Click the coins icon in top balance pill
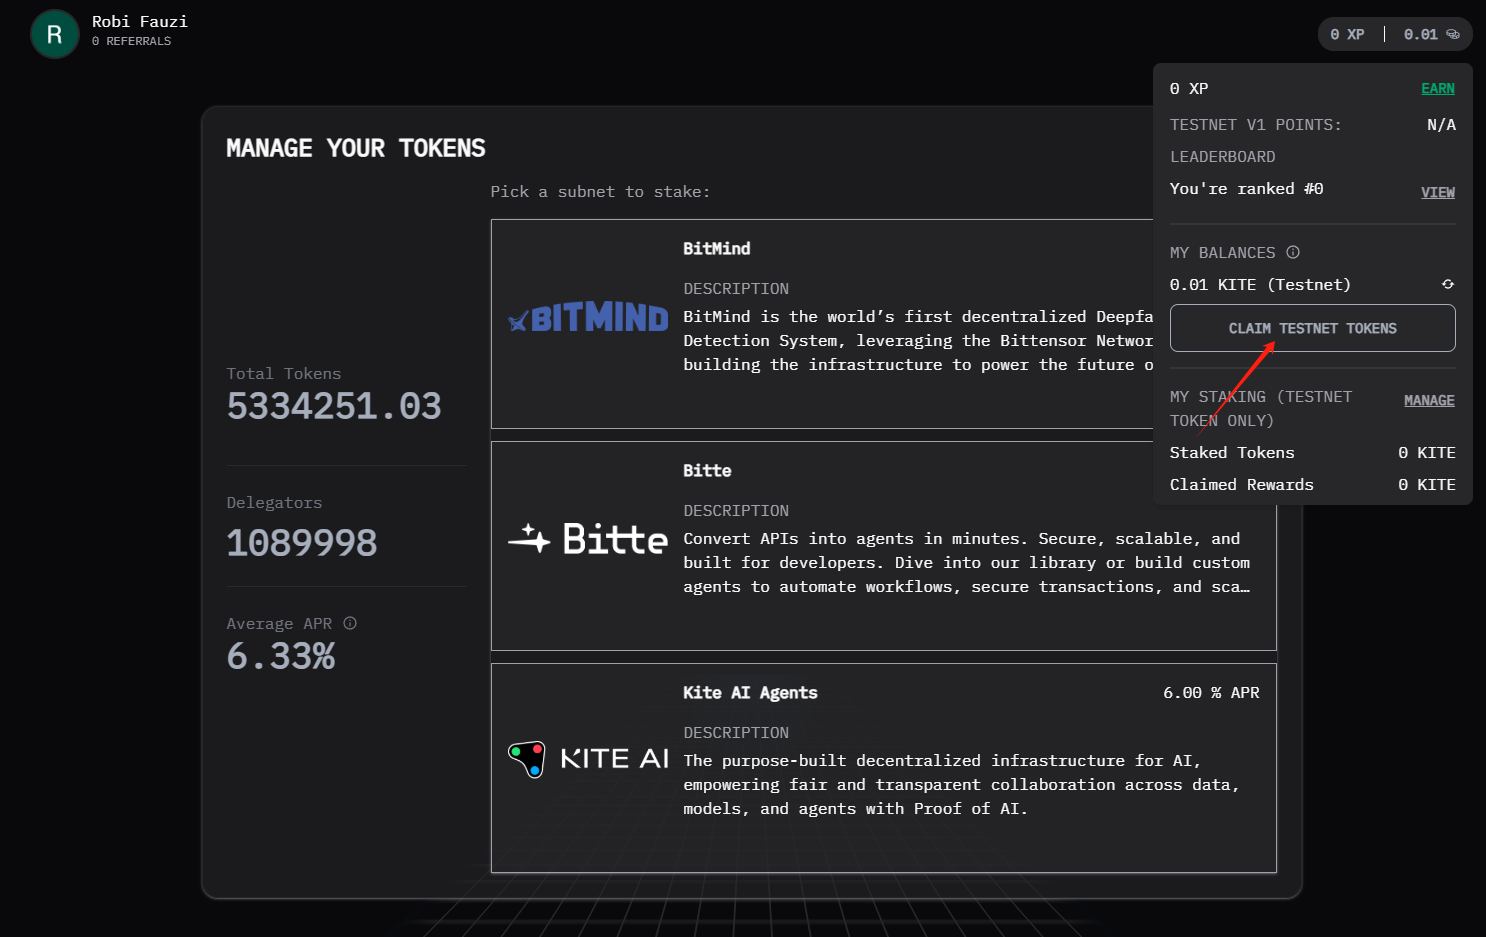 pyautogui.click(x=1453, y=34)
